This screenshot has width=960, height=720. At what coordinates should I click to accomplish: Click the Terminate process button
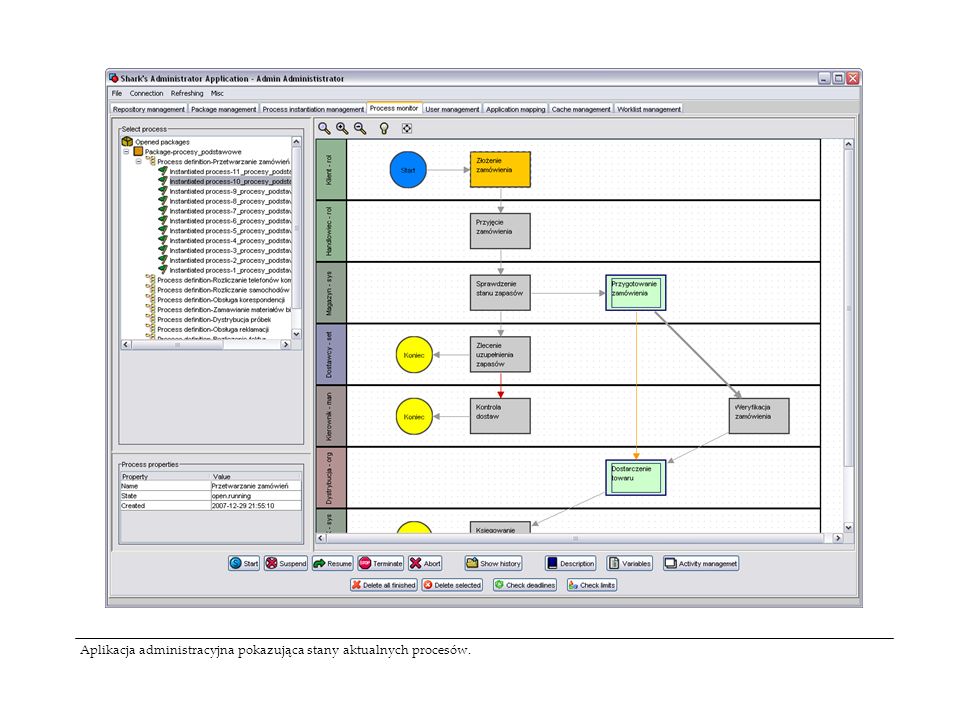(381, 563)
